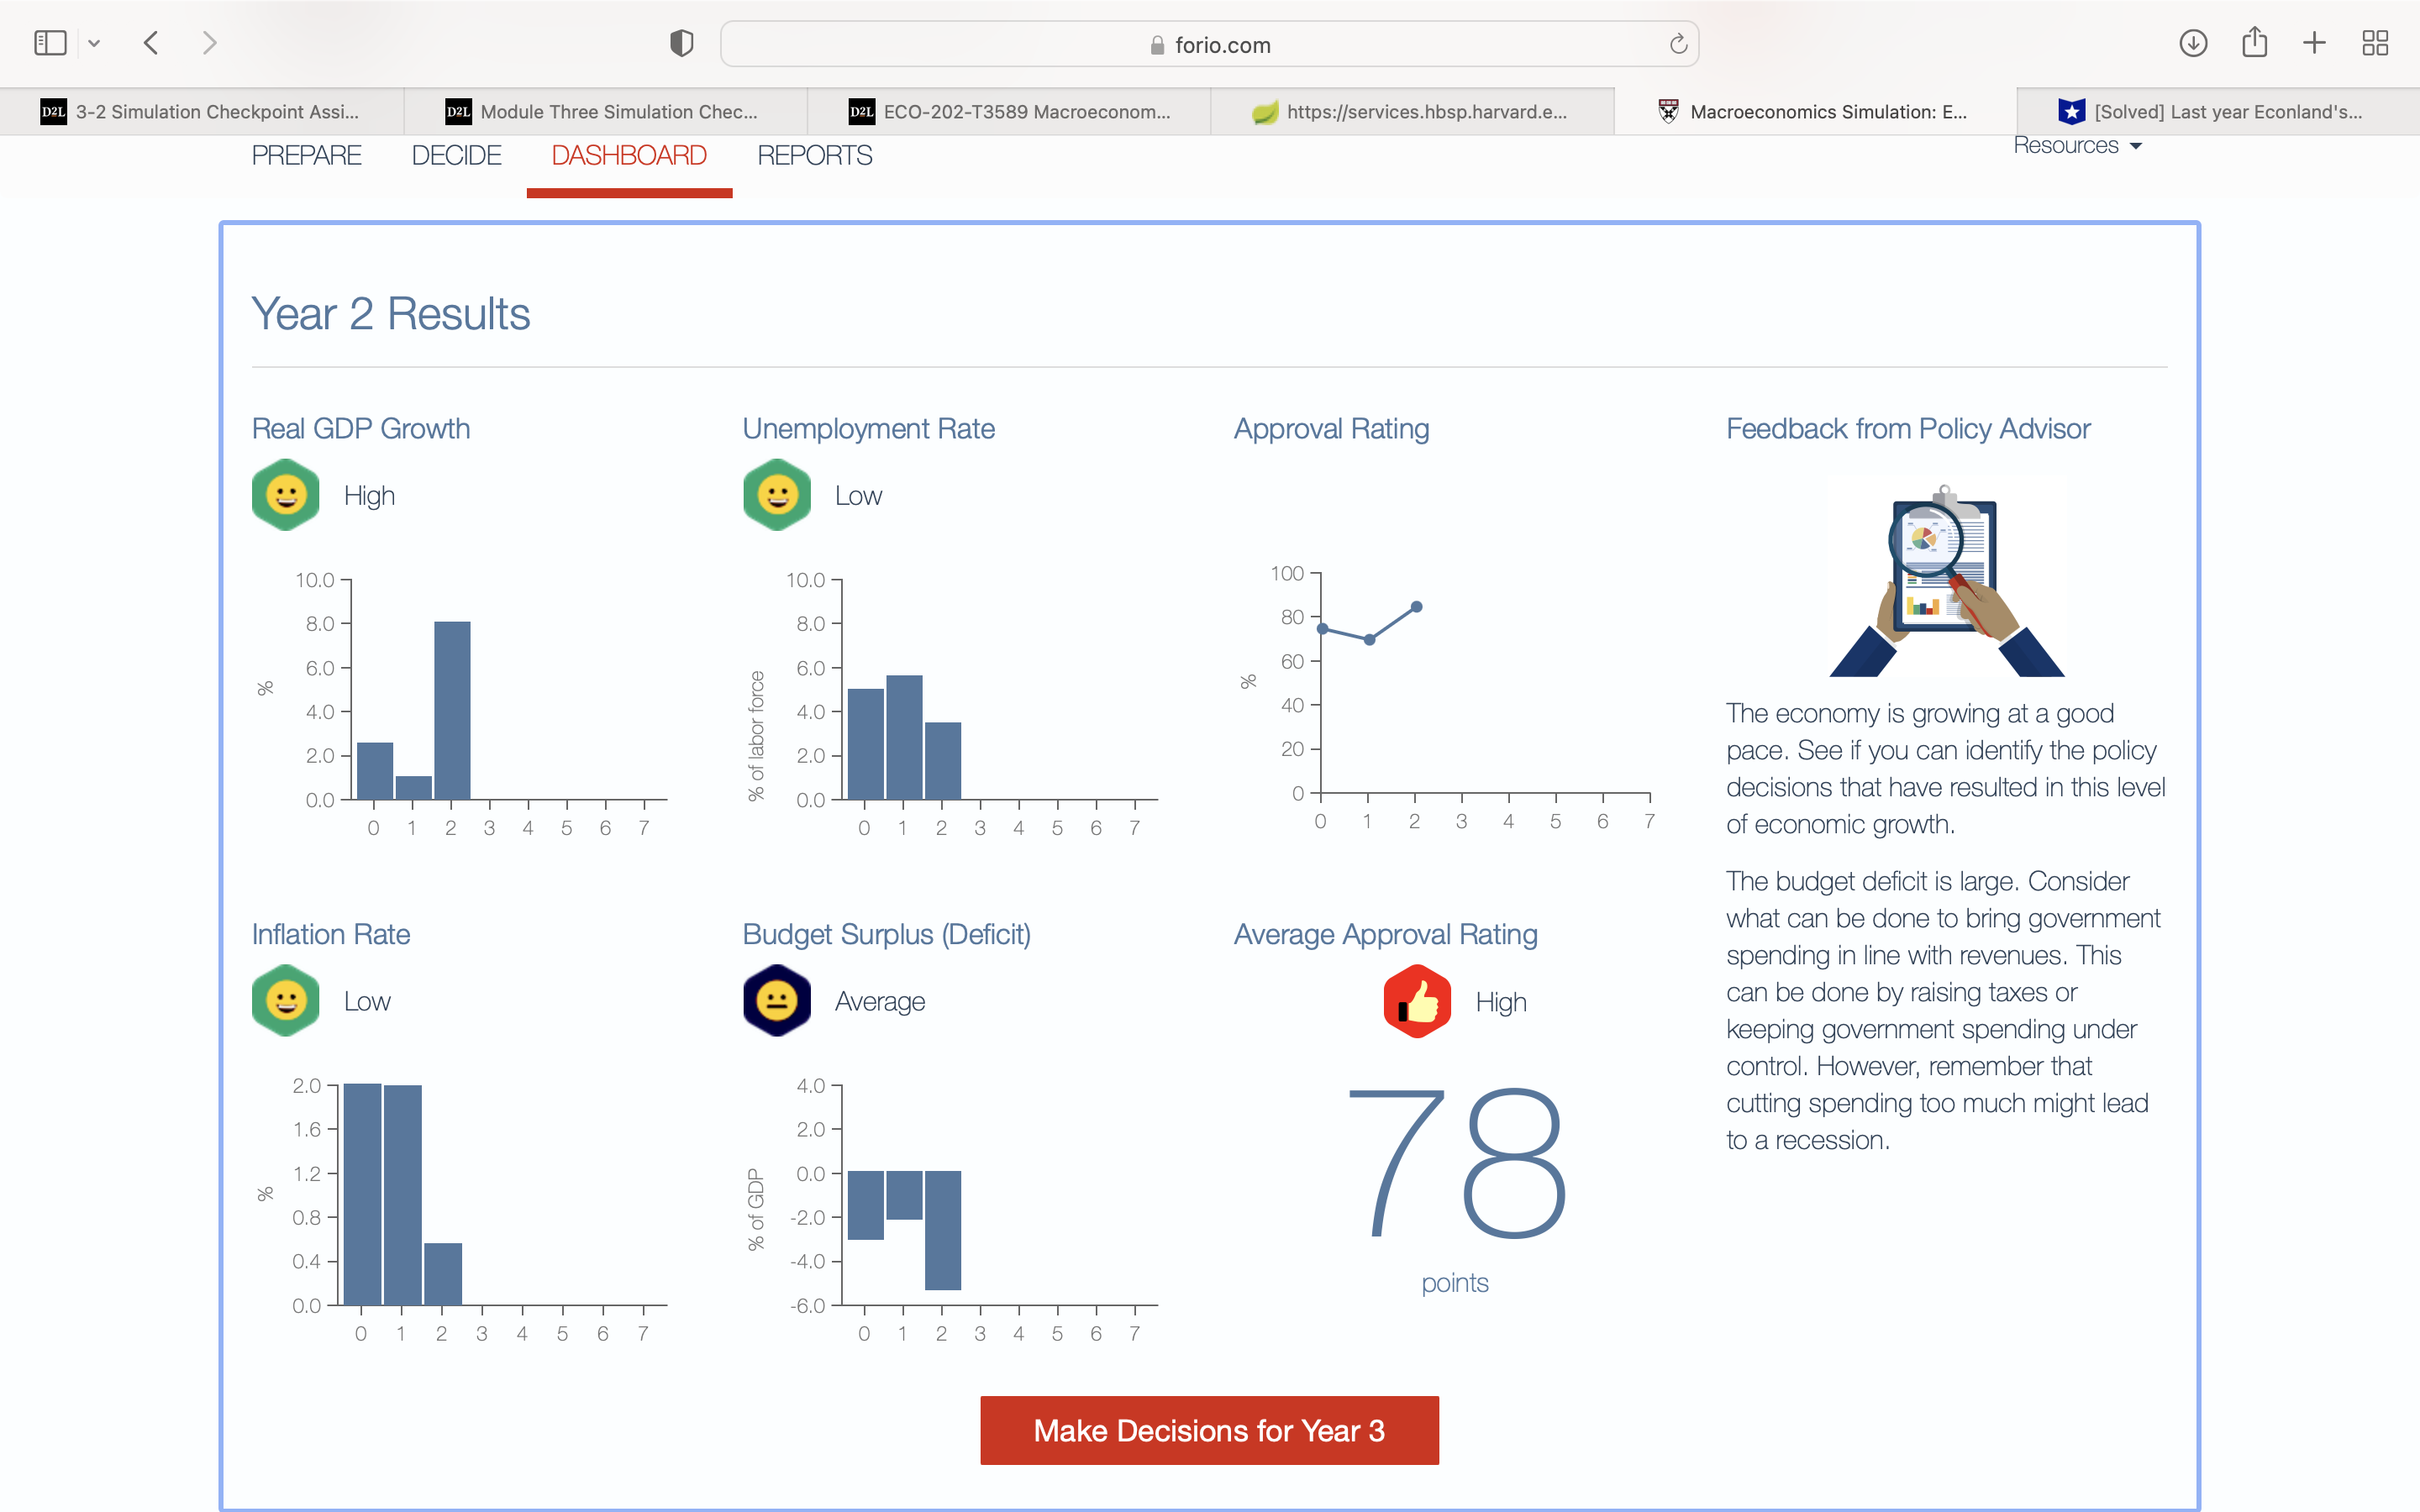Open the downloads icon in the toolbar
Image resolution: width=2420 pixels, height=1512 pixels.
tap(2192, 43)
